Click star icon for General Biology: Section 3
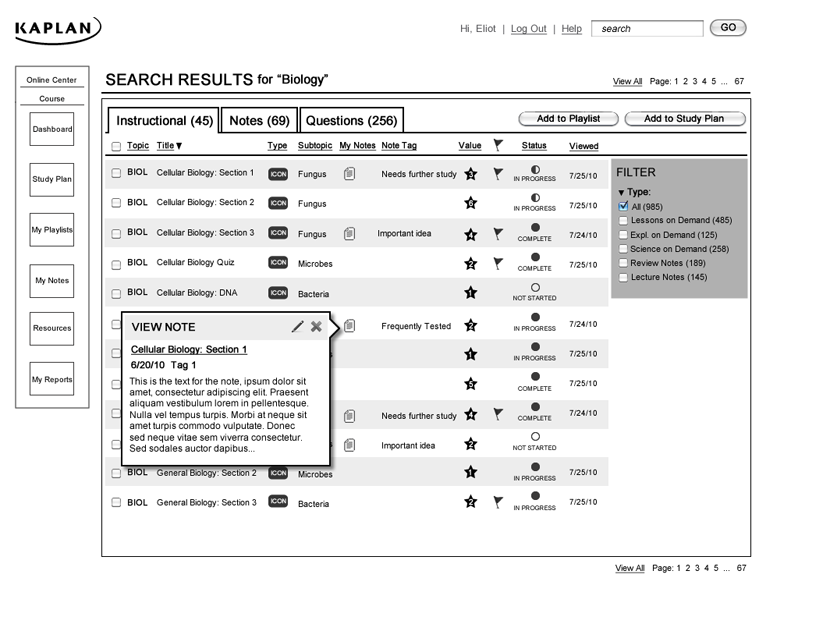The image size is (830, 624). 470,502
